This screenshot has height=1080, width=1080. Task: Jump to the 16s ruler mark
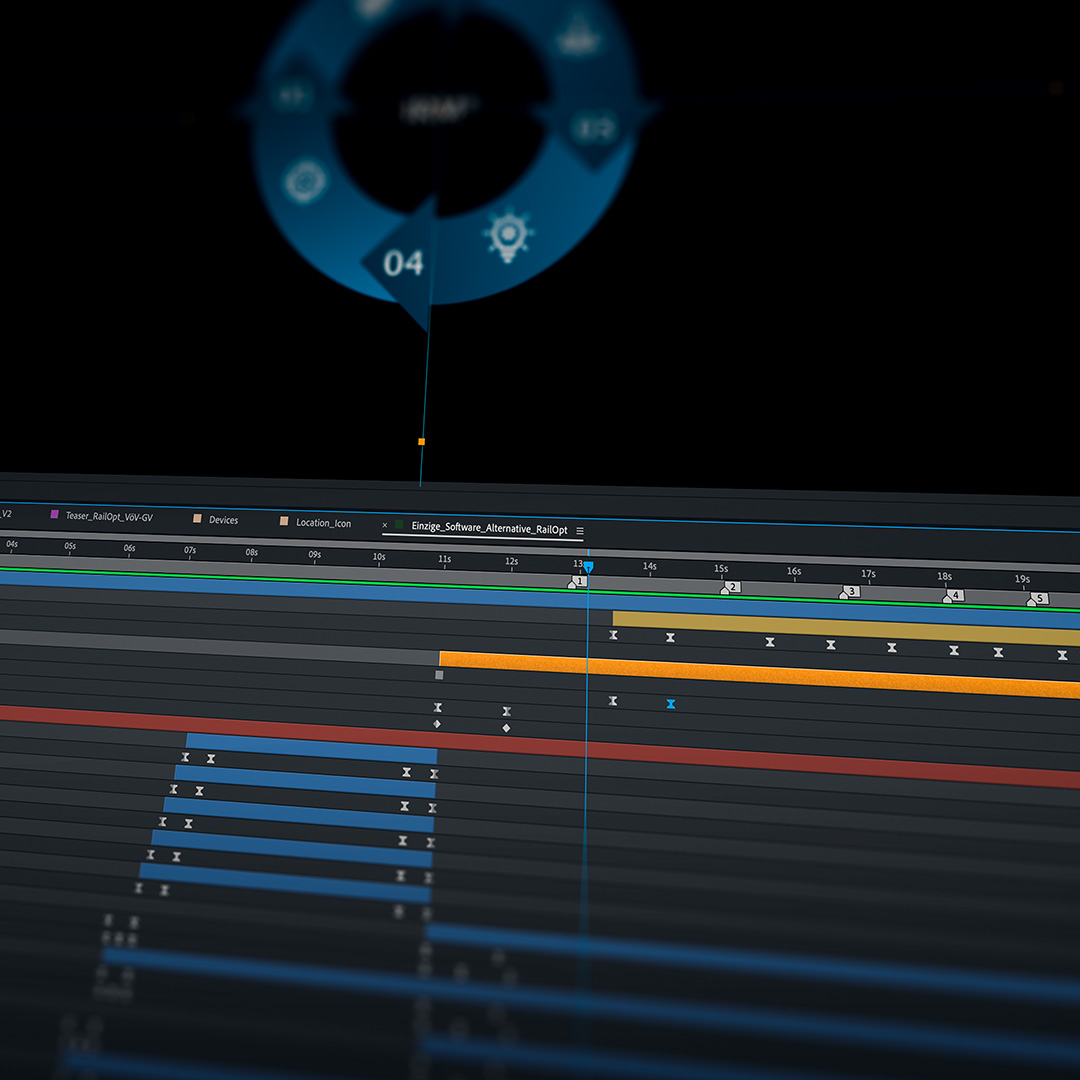(x=793, y=571)
